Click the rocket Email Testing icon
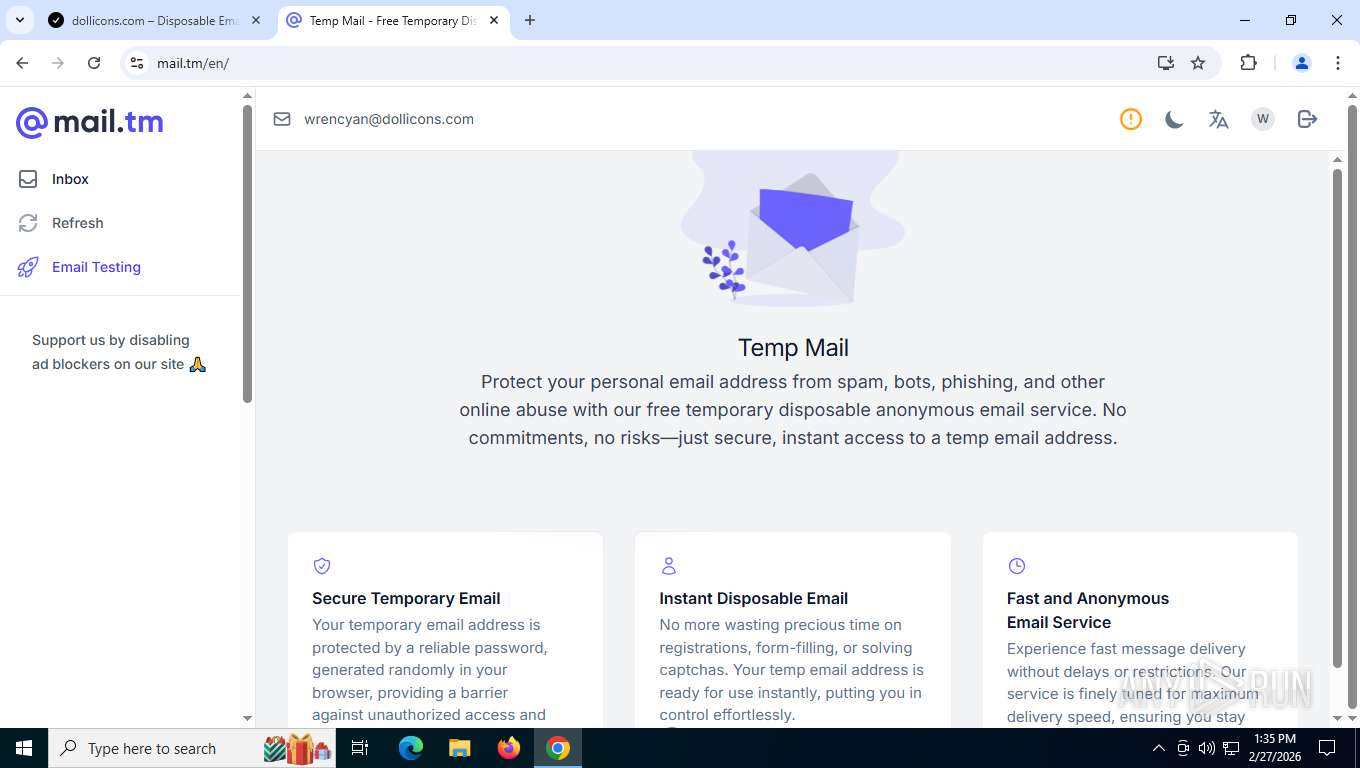 (28, 267)
